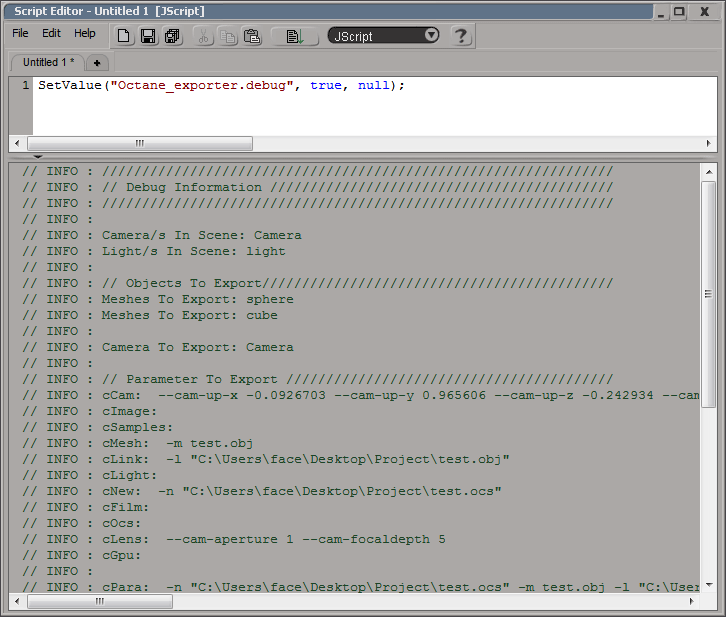Click the "cImage:" log line

pyautogui.click(x=90, y=411)
